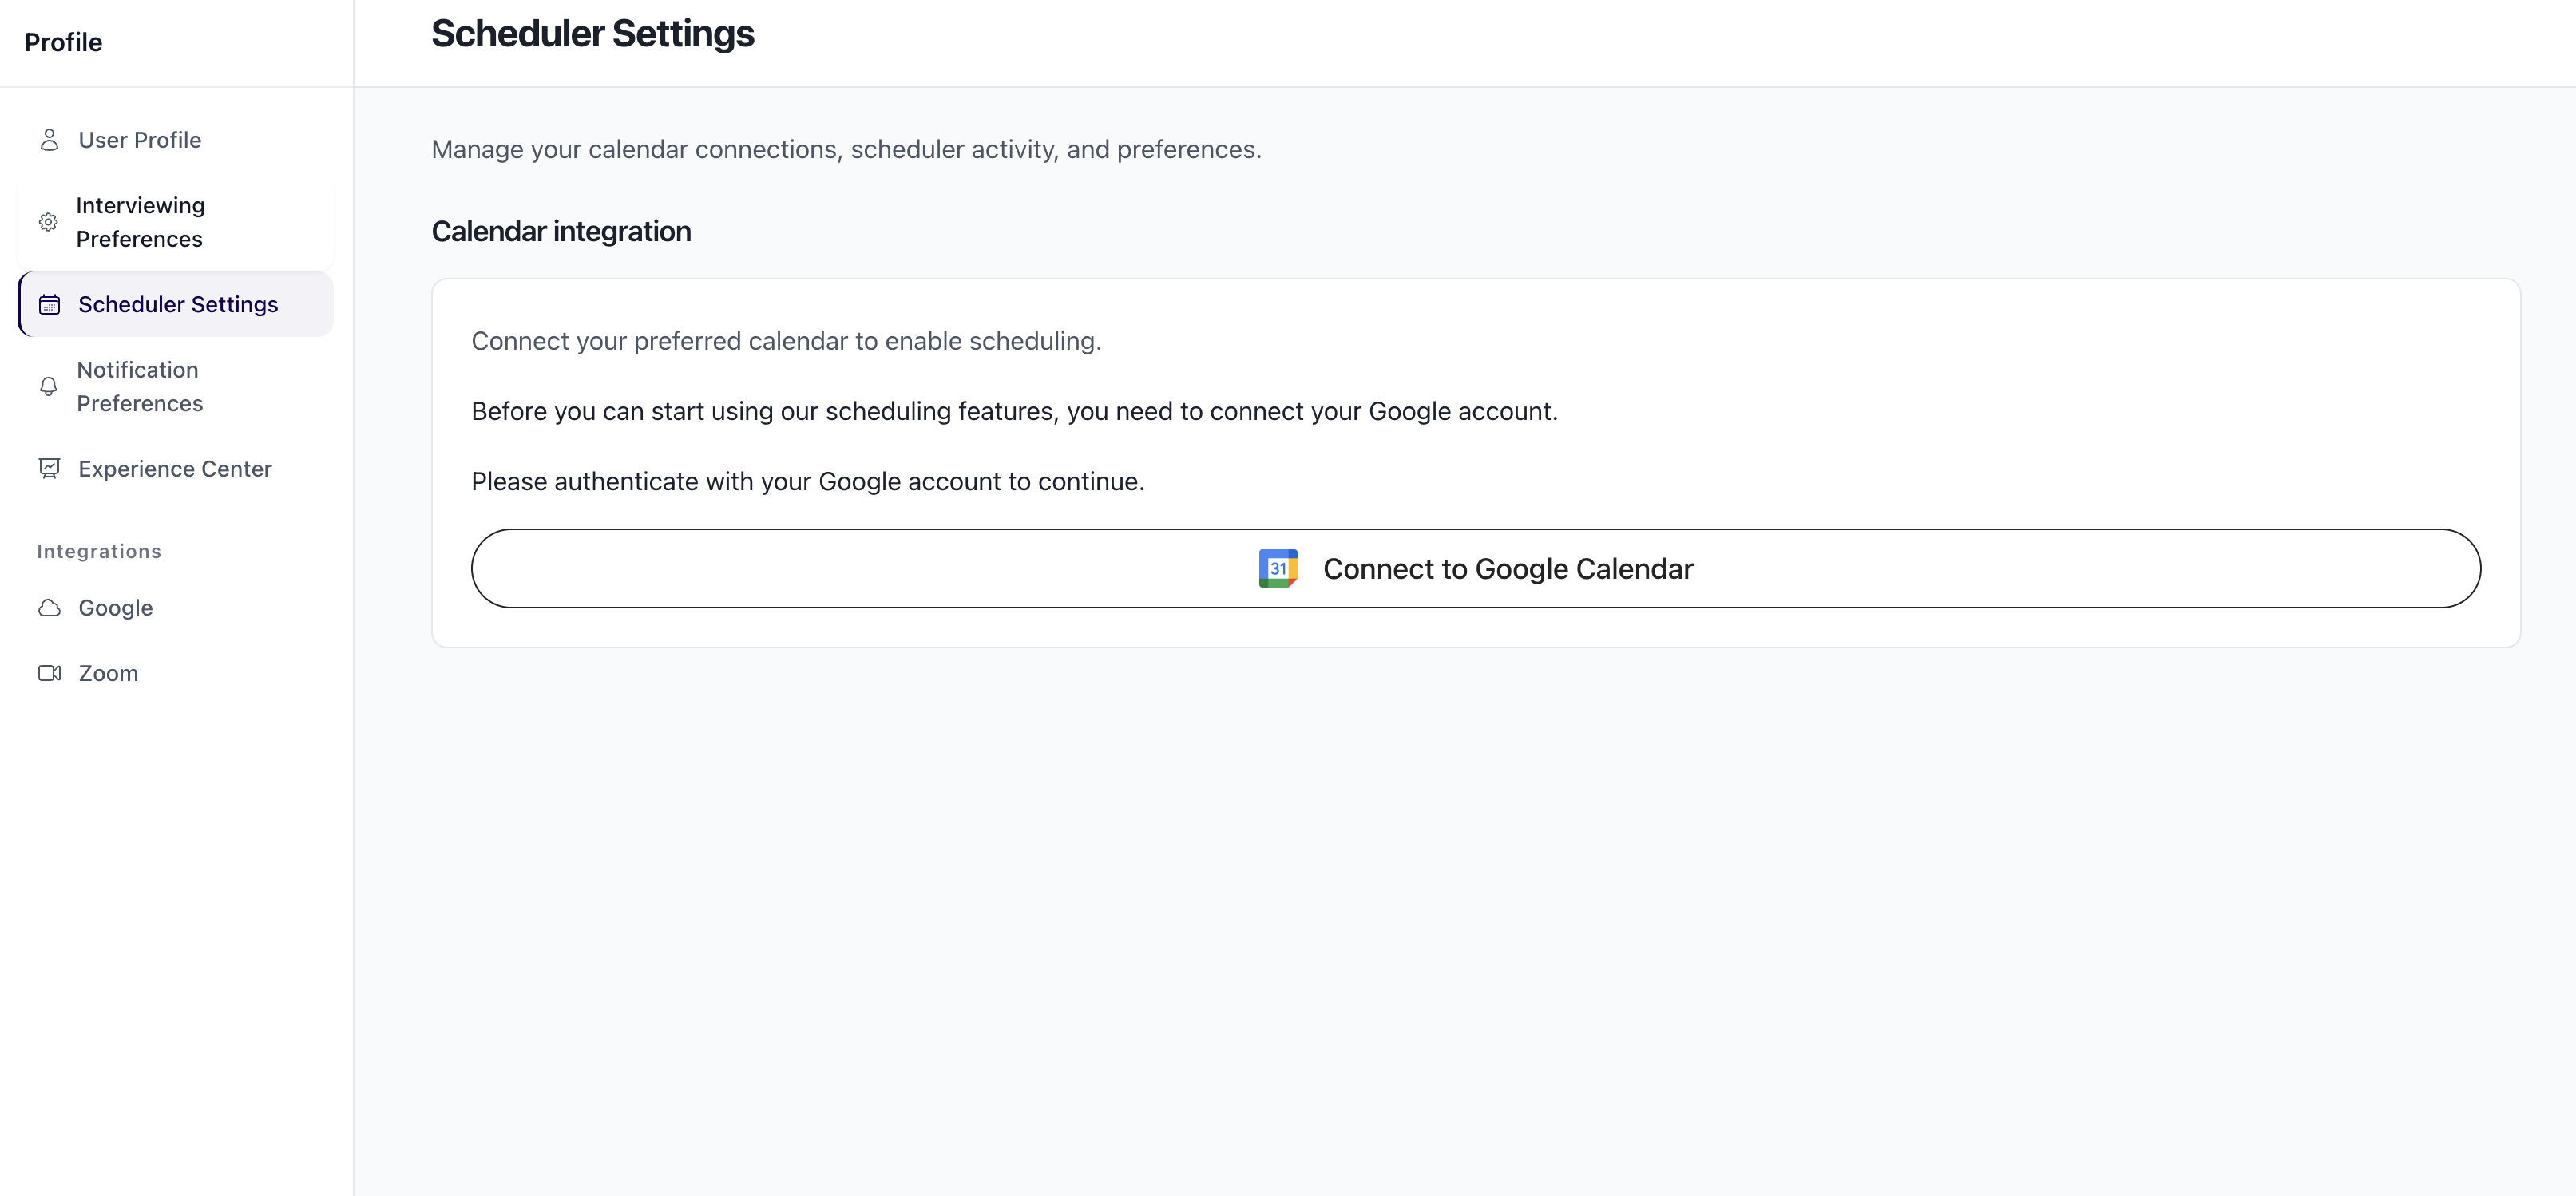Click the Notification Preferences bell icon

48,387
